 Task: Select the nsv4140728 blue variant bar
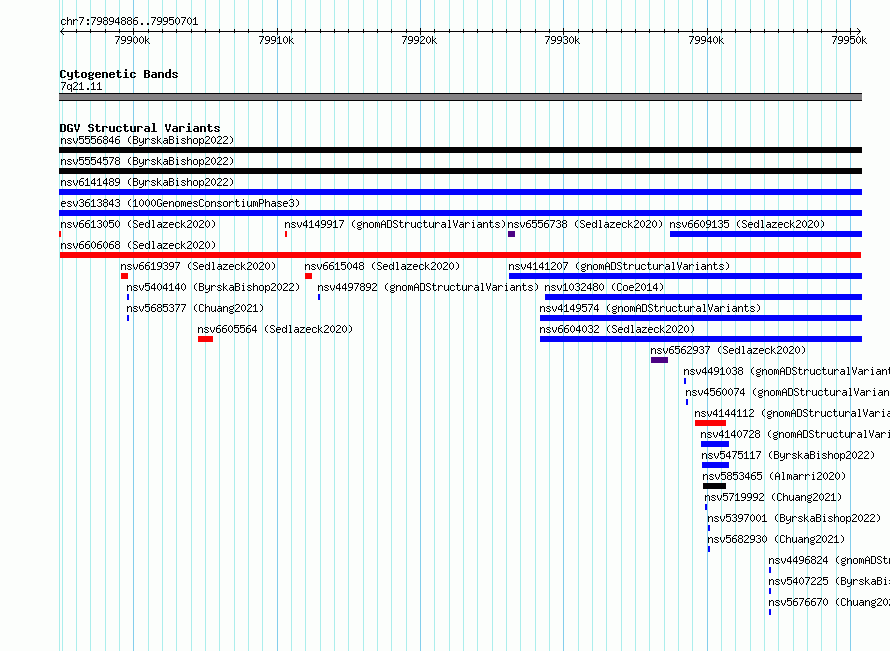coord(715,444)
